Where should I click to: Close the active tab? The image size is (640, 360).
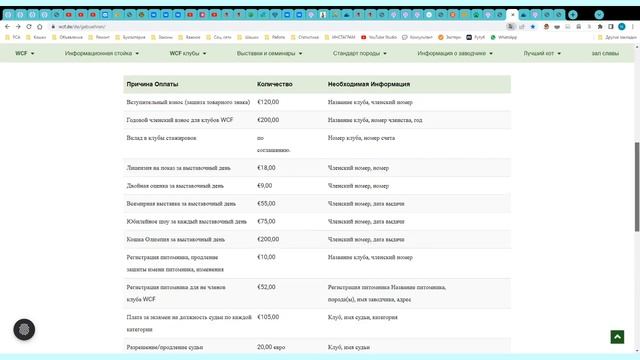click(x=513, y=15)
